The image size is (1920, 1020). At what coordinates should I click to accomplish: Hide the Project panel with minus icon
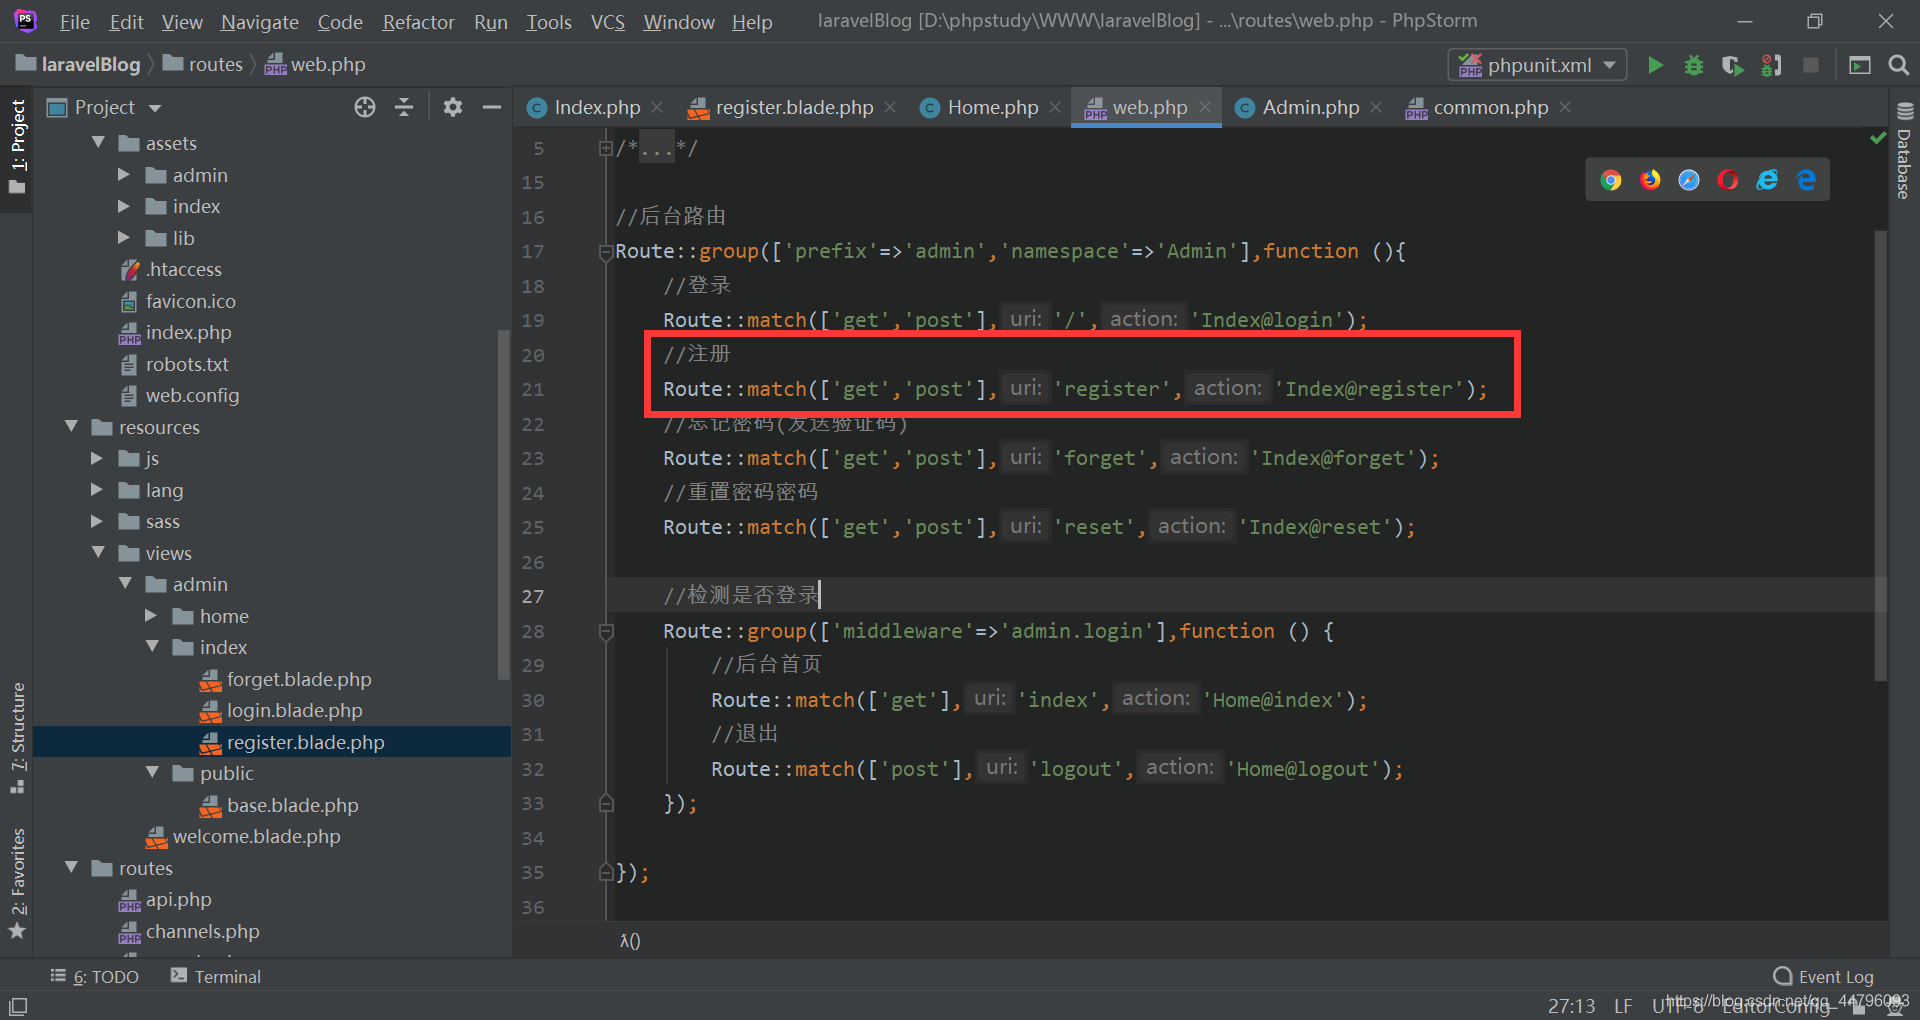(x=491, y=107)
